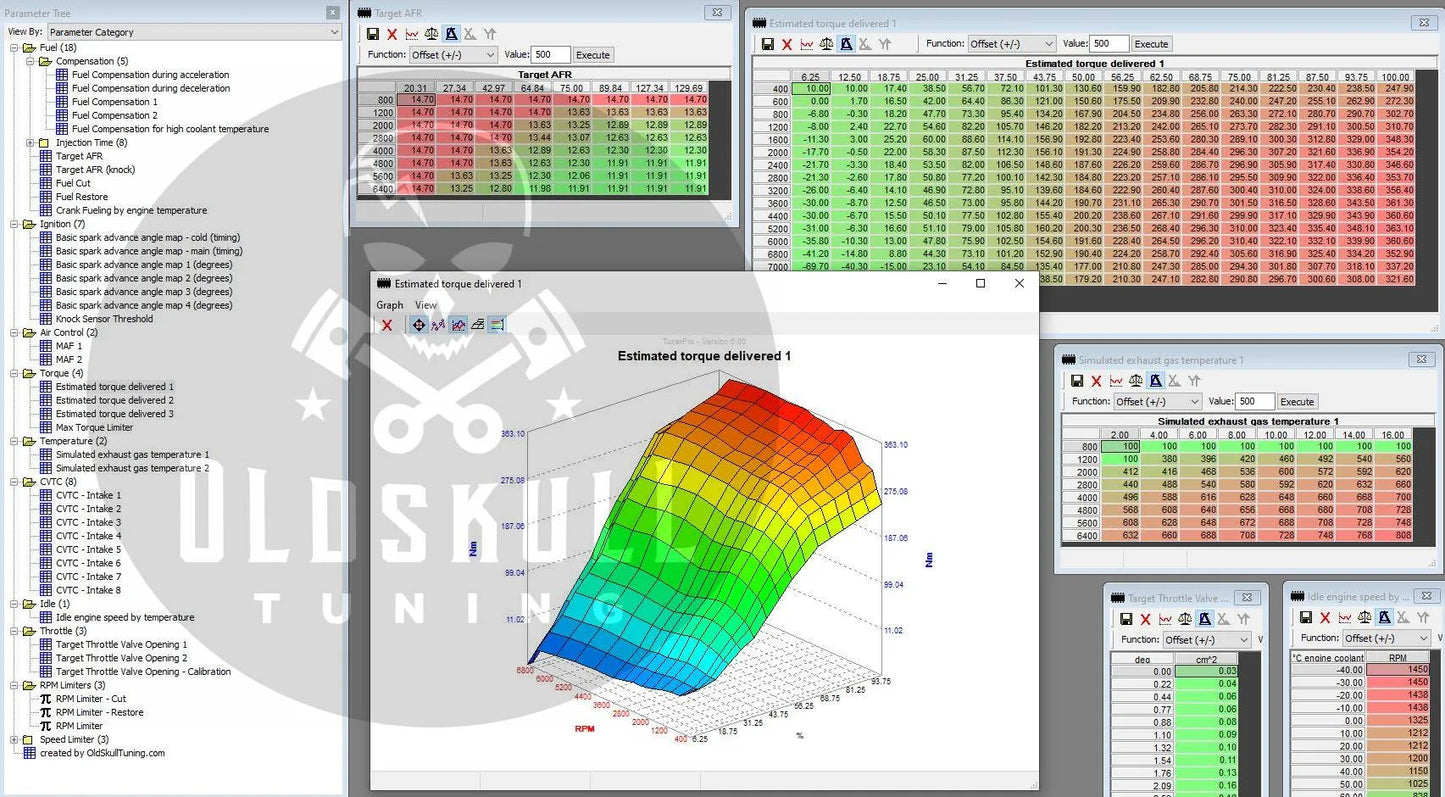
Task: Click Value input field in Estimated torque table
Action: (1109, 44)
